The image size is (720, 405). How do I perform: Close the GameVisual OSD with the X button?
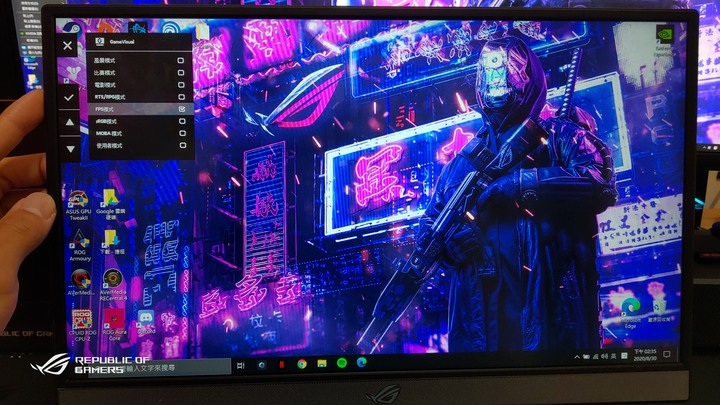pos(68,45)
